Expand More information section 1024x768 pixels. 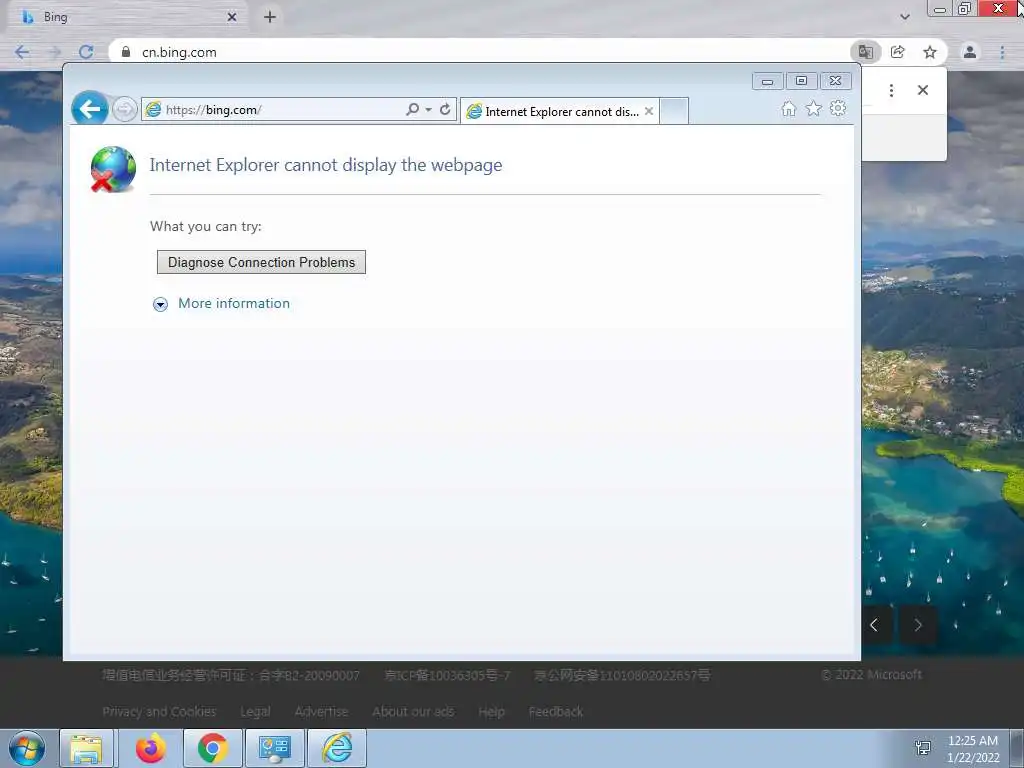[160, 304]
